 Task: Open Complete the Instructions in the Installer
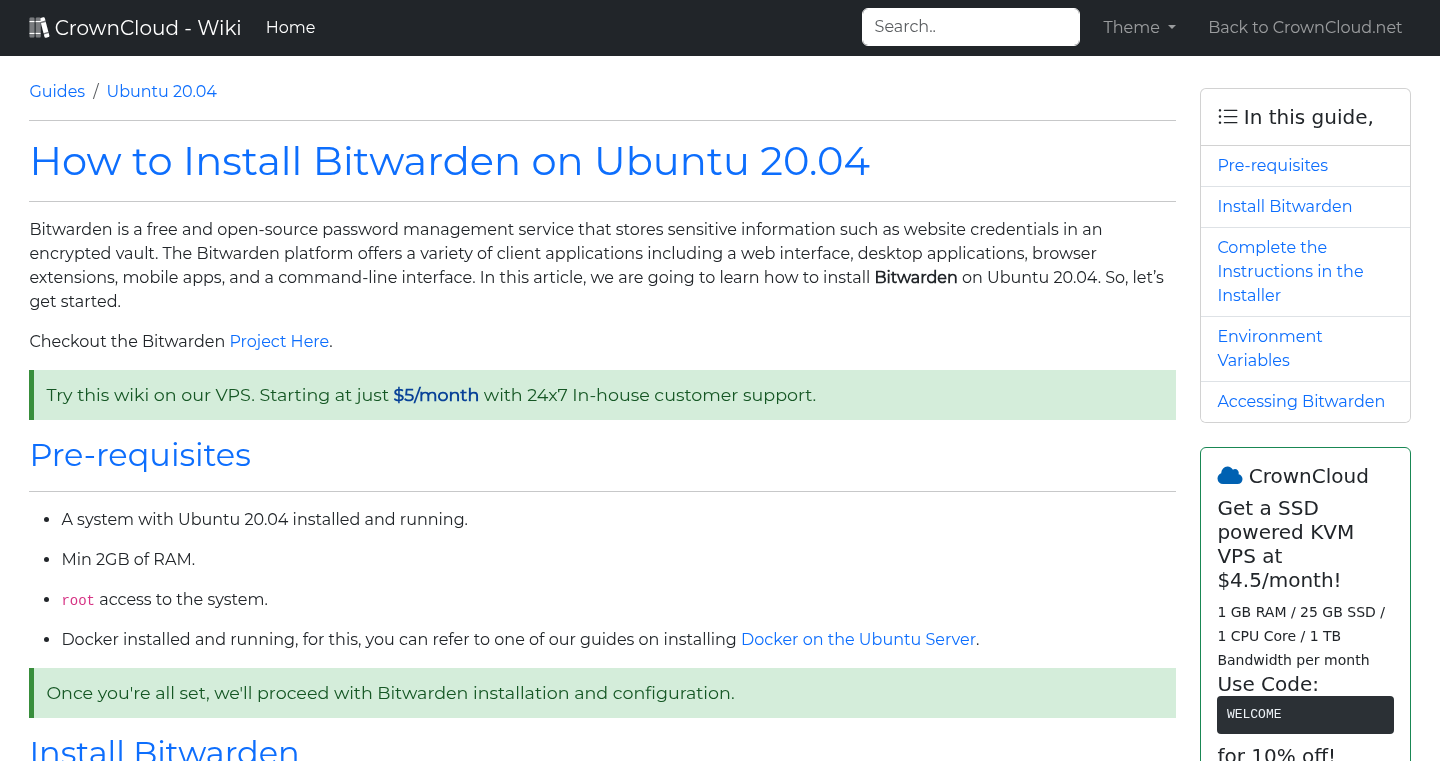point(1290,271)
